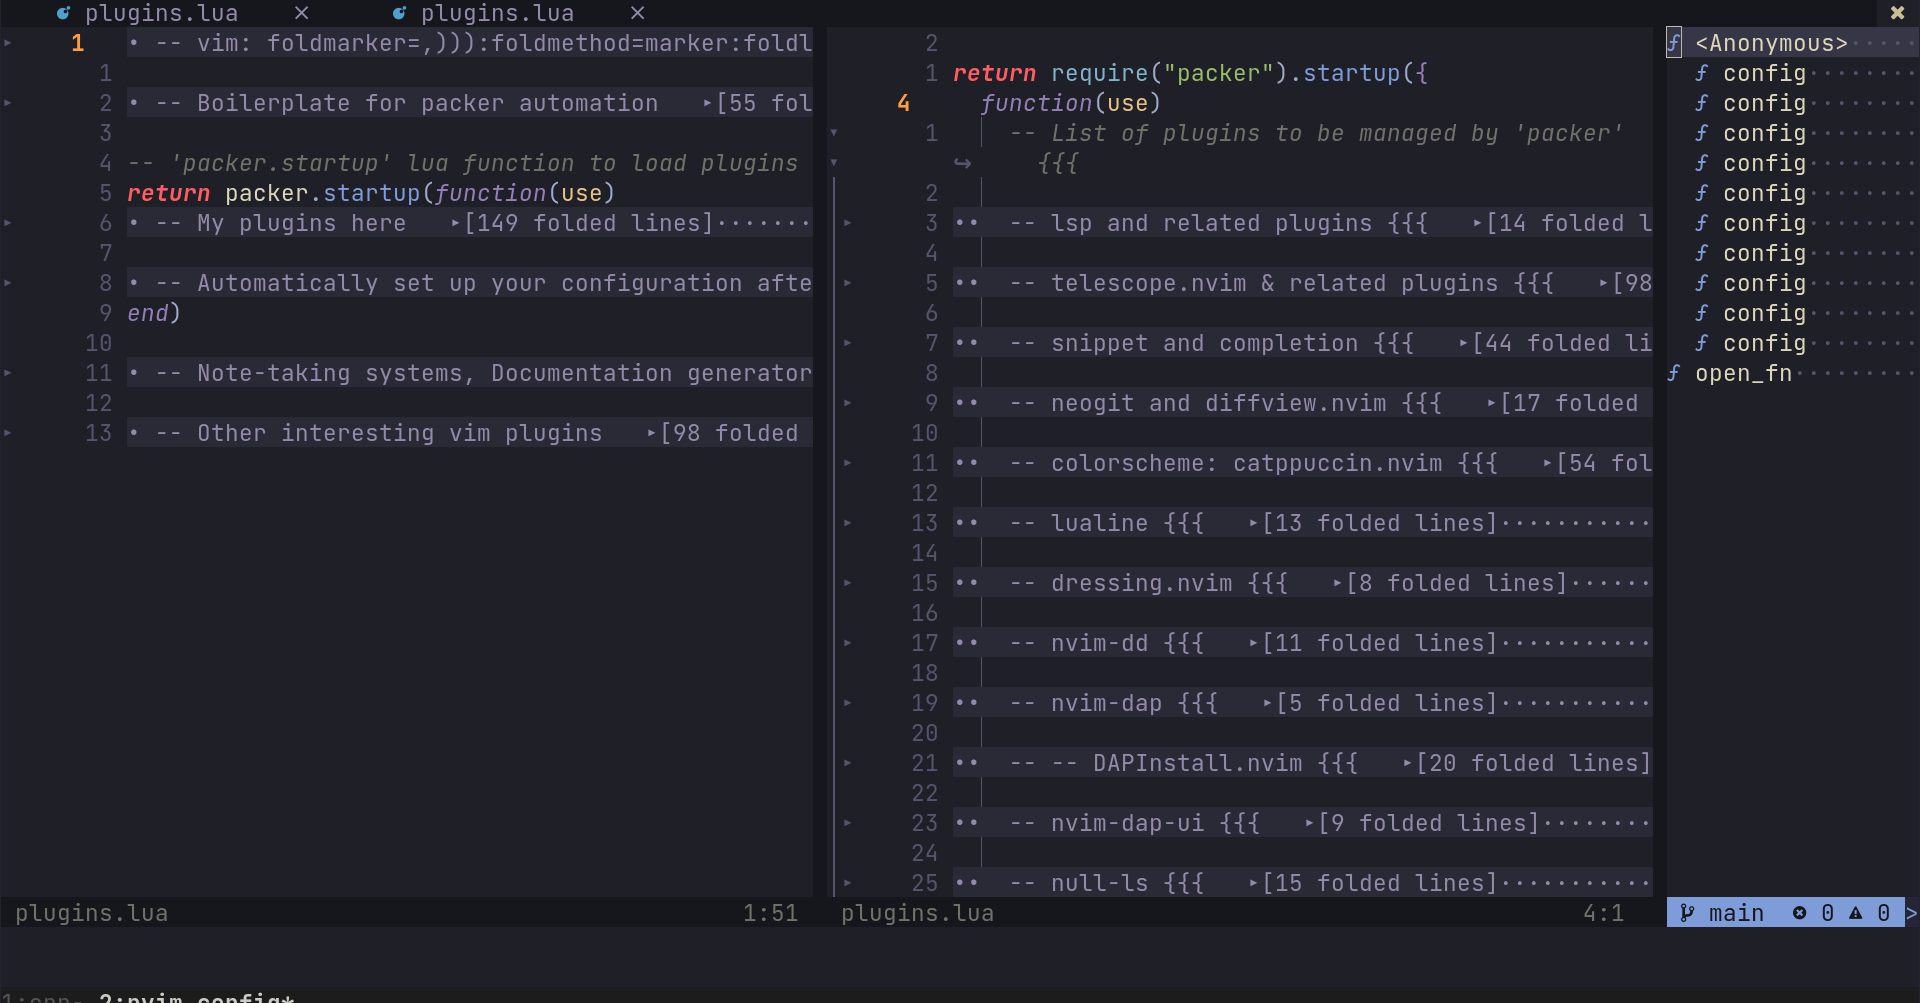
Task: Click the 1:51 cursor position indicator
Action: coord(770,913)
